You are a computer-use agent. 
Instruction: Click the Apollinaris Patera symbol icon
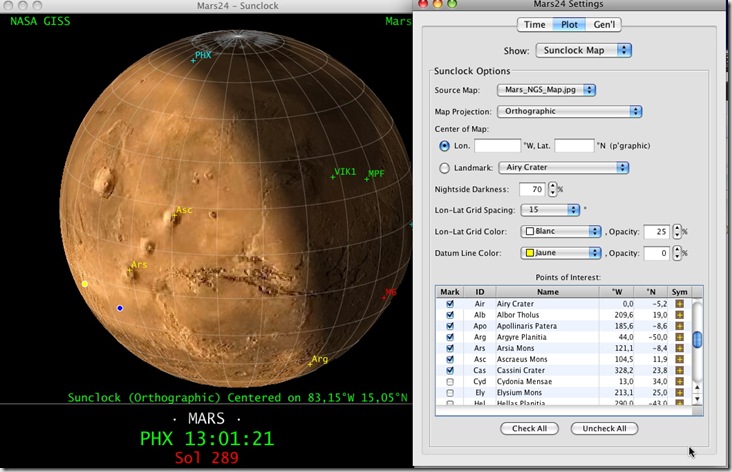679,326
